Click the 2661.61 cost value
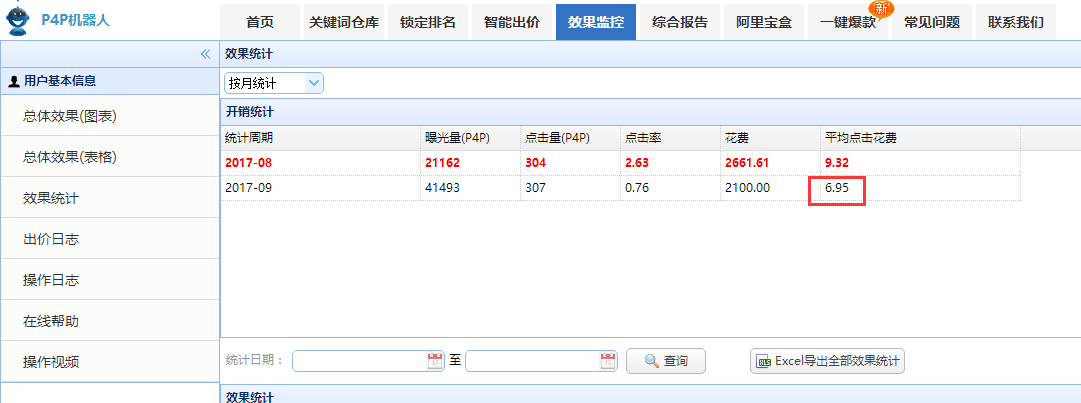This screenshot has width=1081, height=403. tap(748, 163)
